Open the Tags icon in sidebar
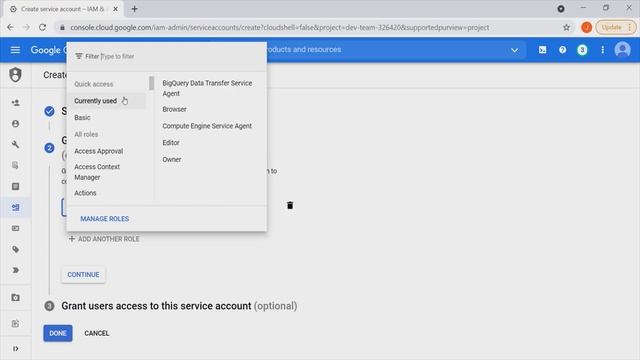 [x=16, y=249]
